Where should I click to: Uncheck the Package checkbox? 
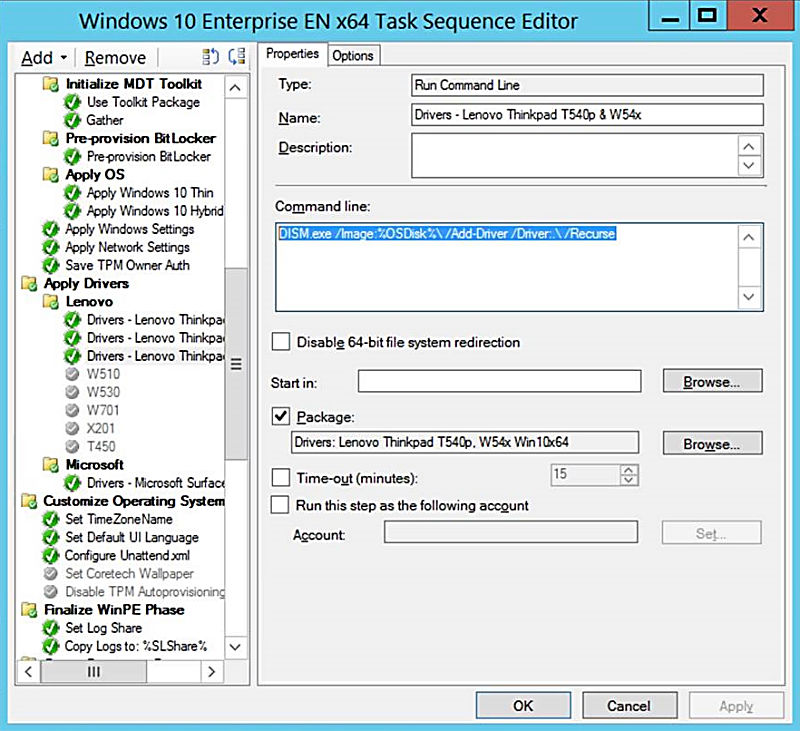(x=281, y=416)
